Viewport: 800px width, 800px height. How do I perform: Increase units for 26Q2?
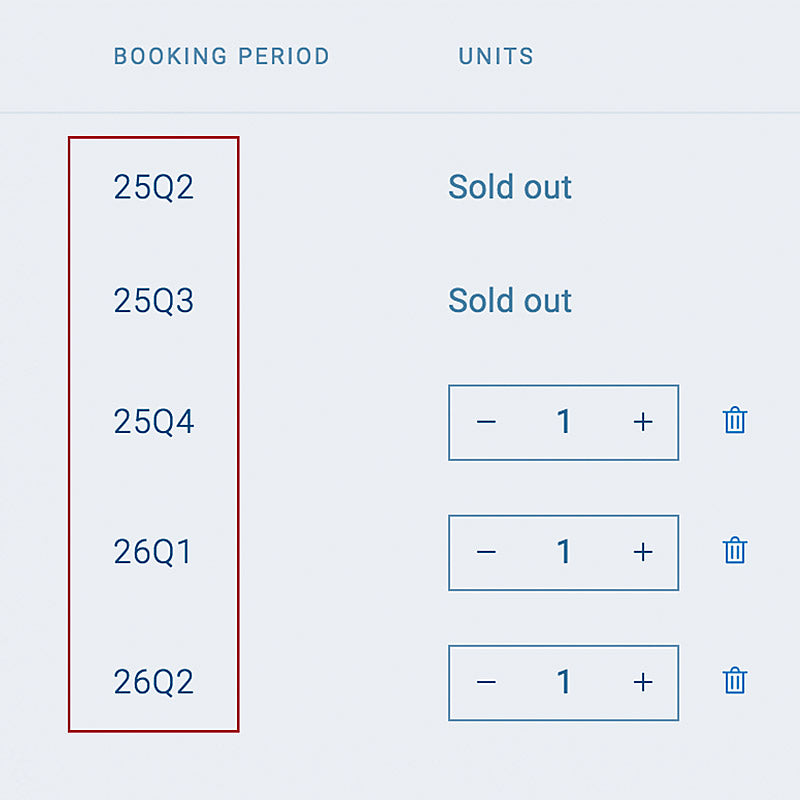[643, 682]
